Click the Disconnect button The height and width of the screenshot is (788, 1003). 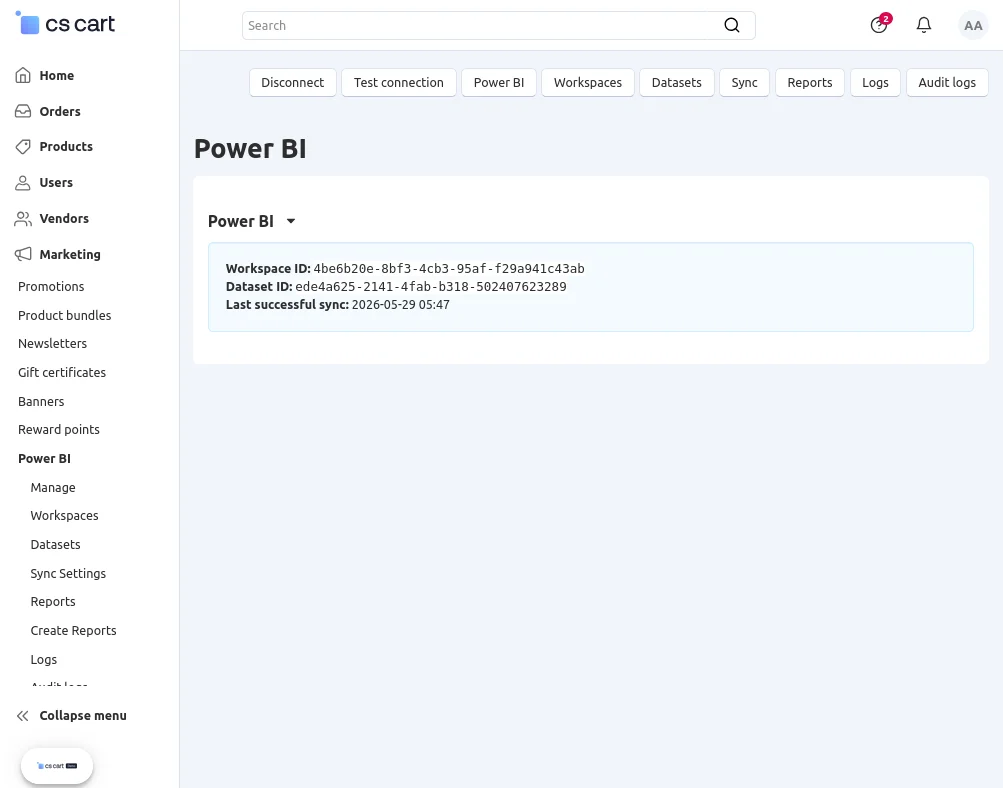(x=292, y=83)
